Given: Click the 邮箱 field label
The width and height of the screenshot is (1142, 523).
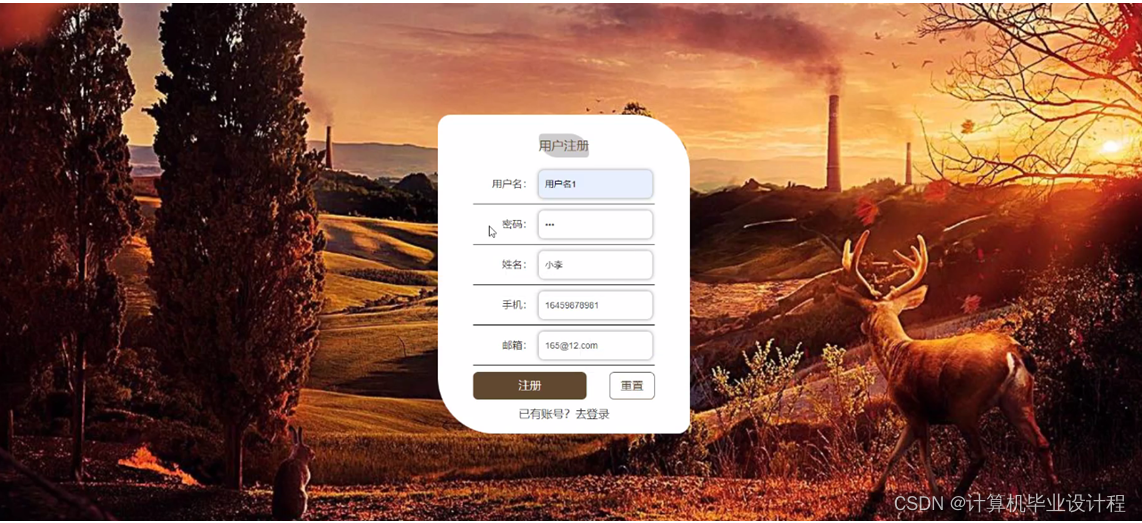Looking at the screenshot, I should click(x=514, y=345).
